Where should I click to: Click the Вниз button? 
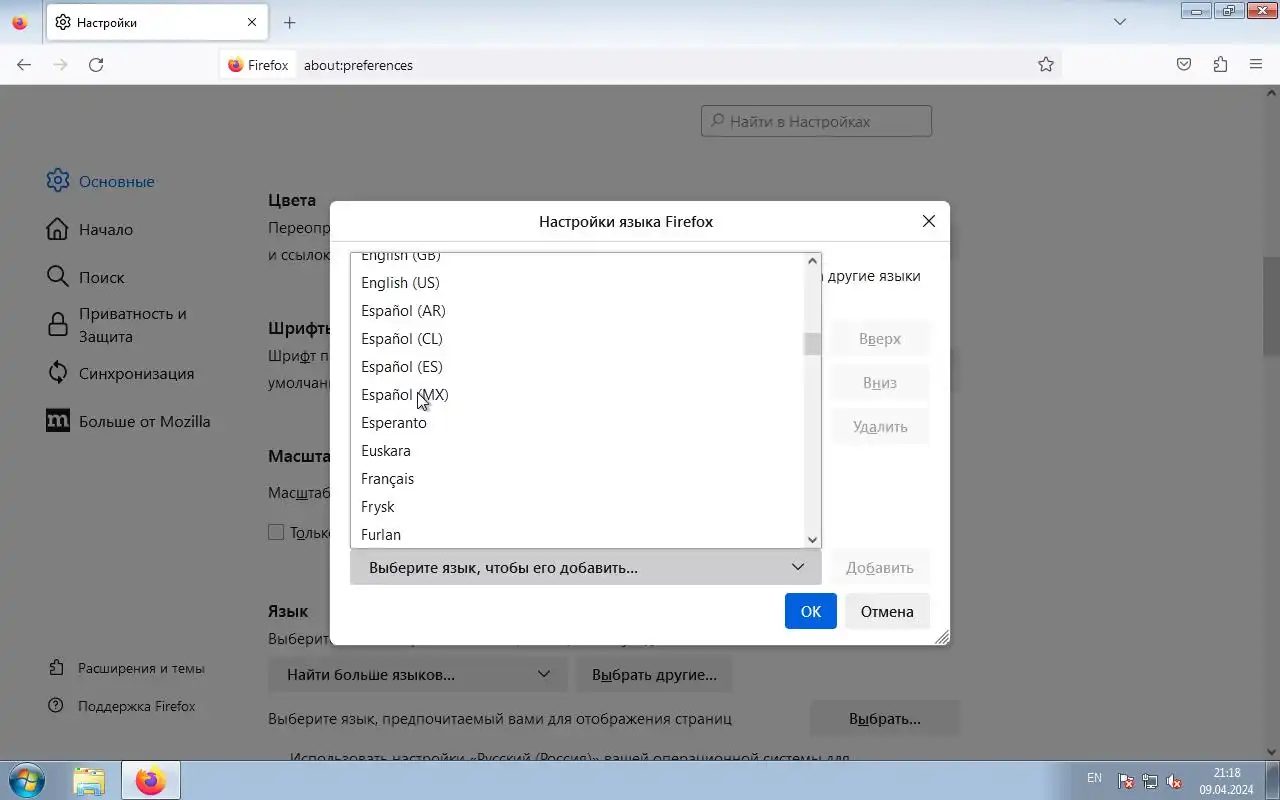880,383
